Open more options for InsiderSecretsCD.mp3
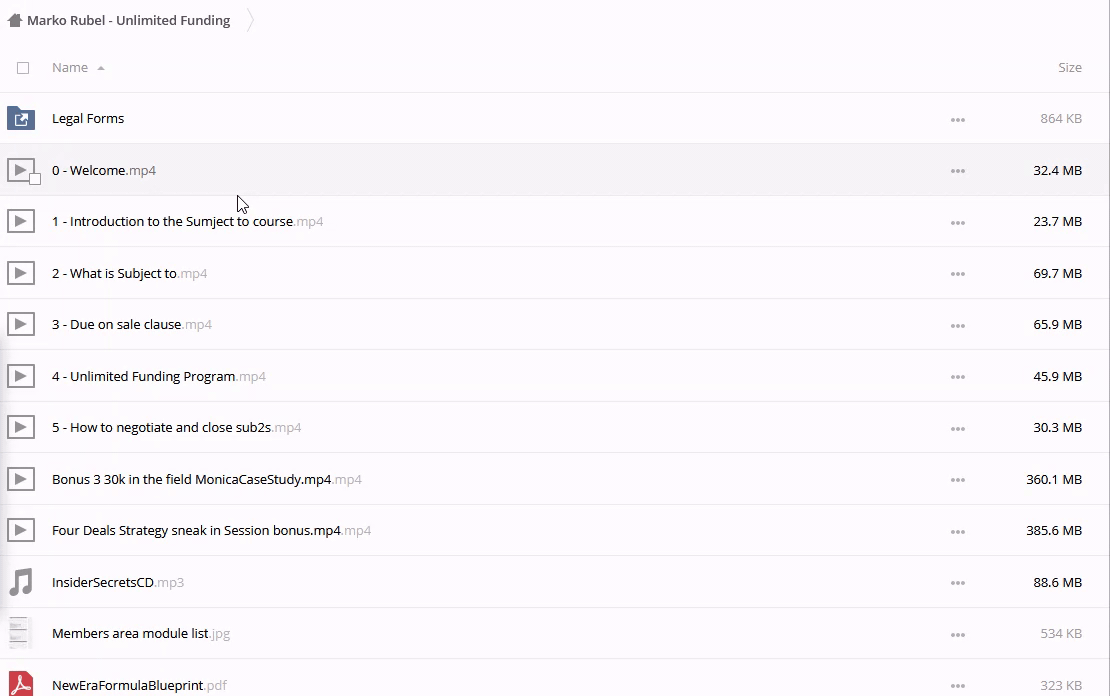Screen dimensions: 1110x696 click(957, 583)
